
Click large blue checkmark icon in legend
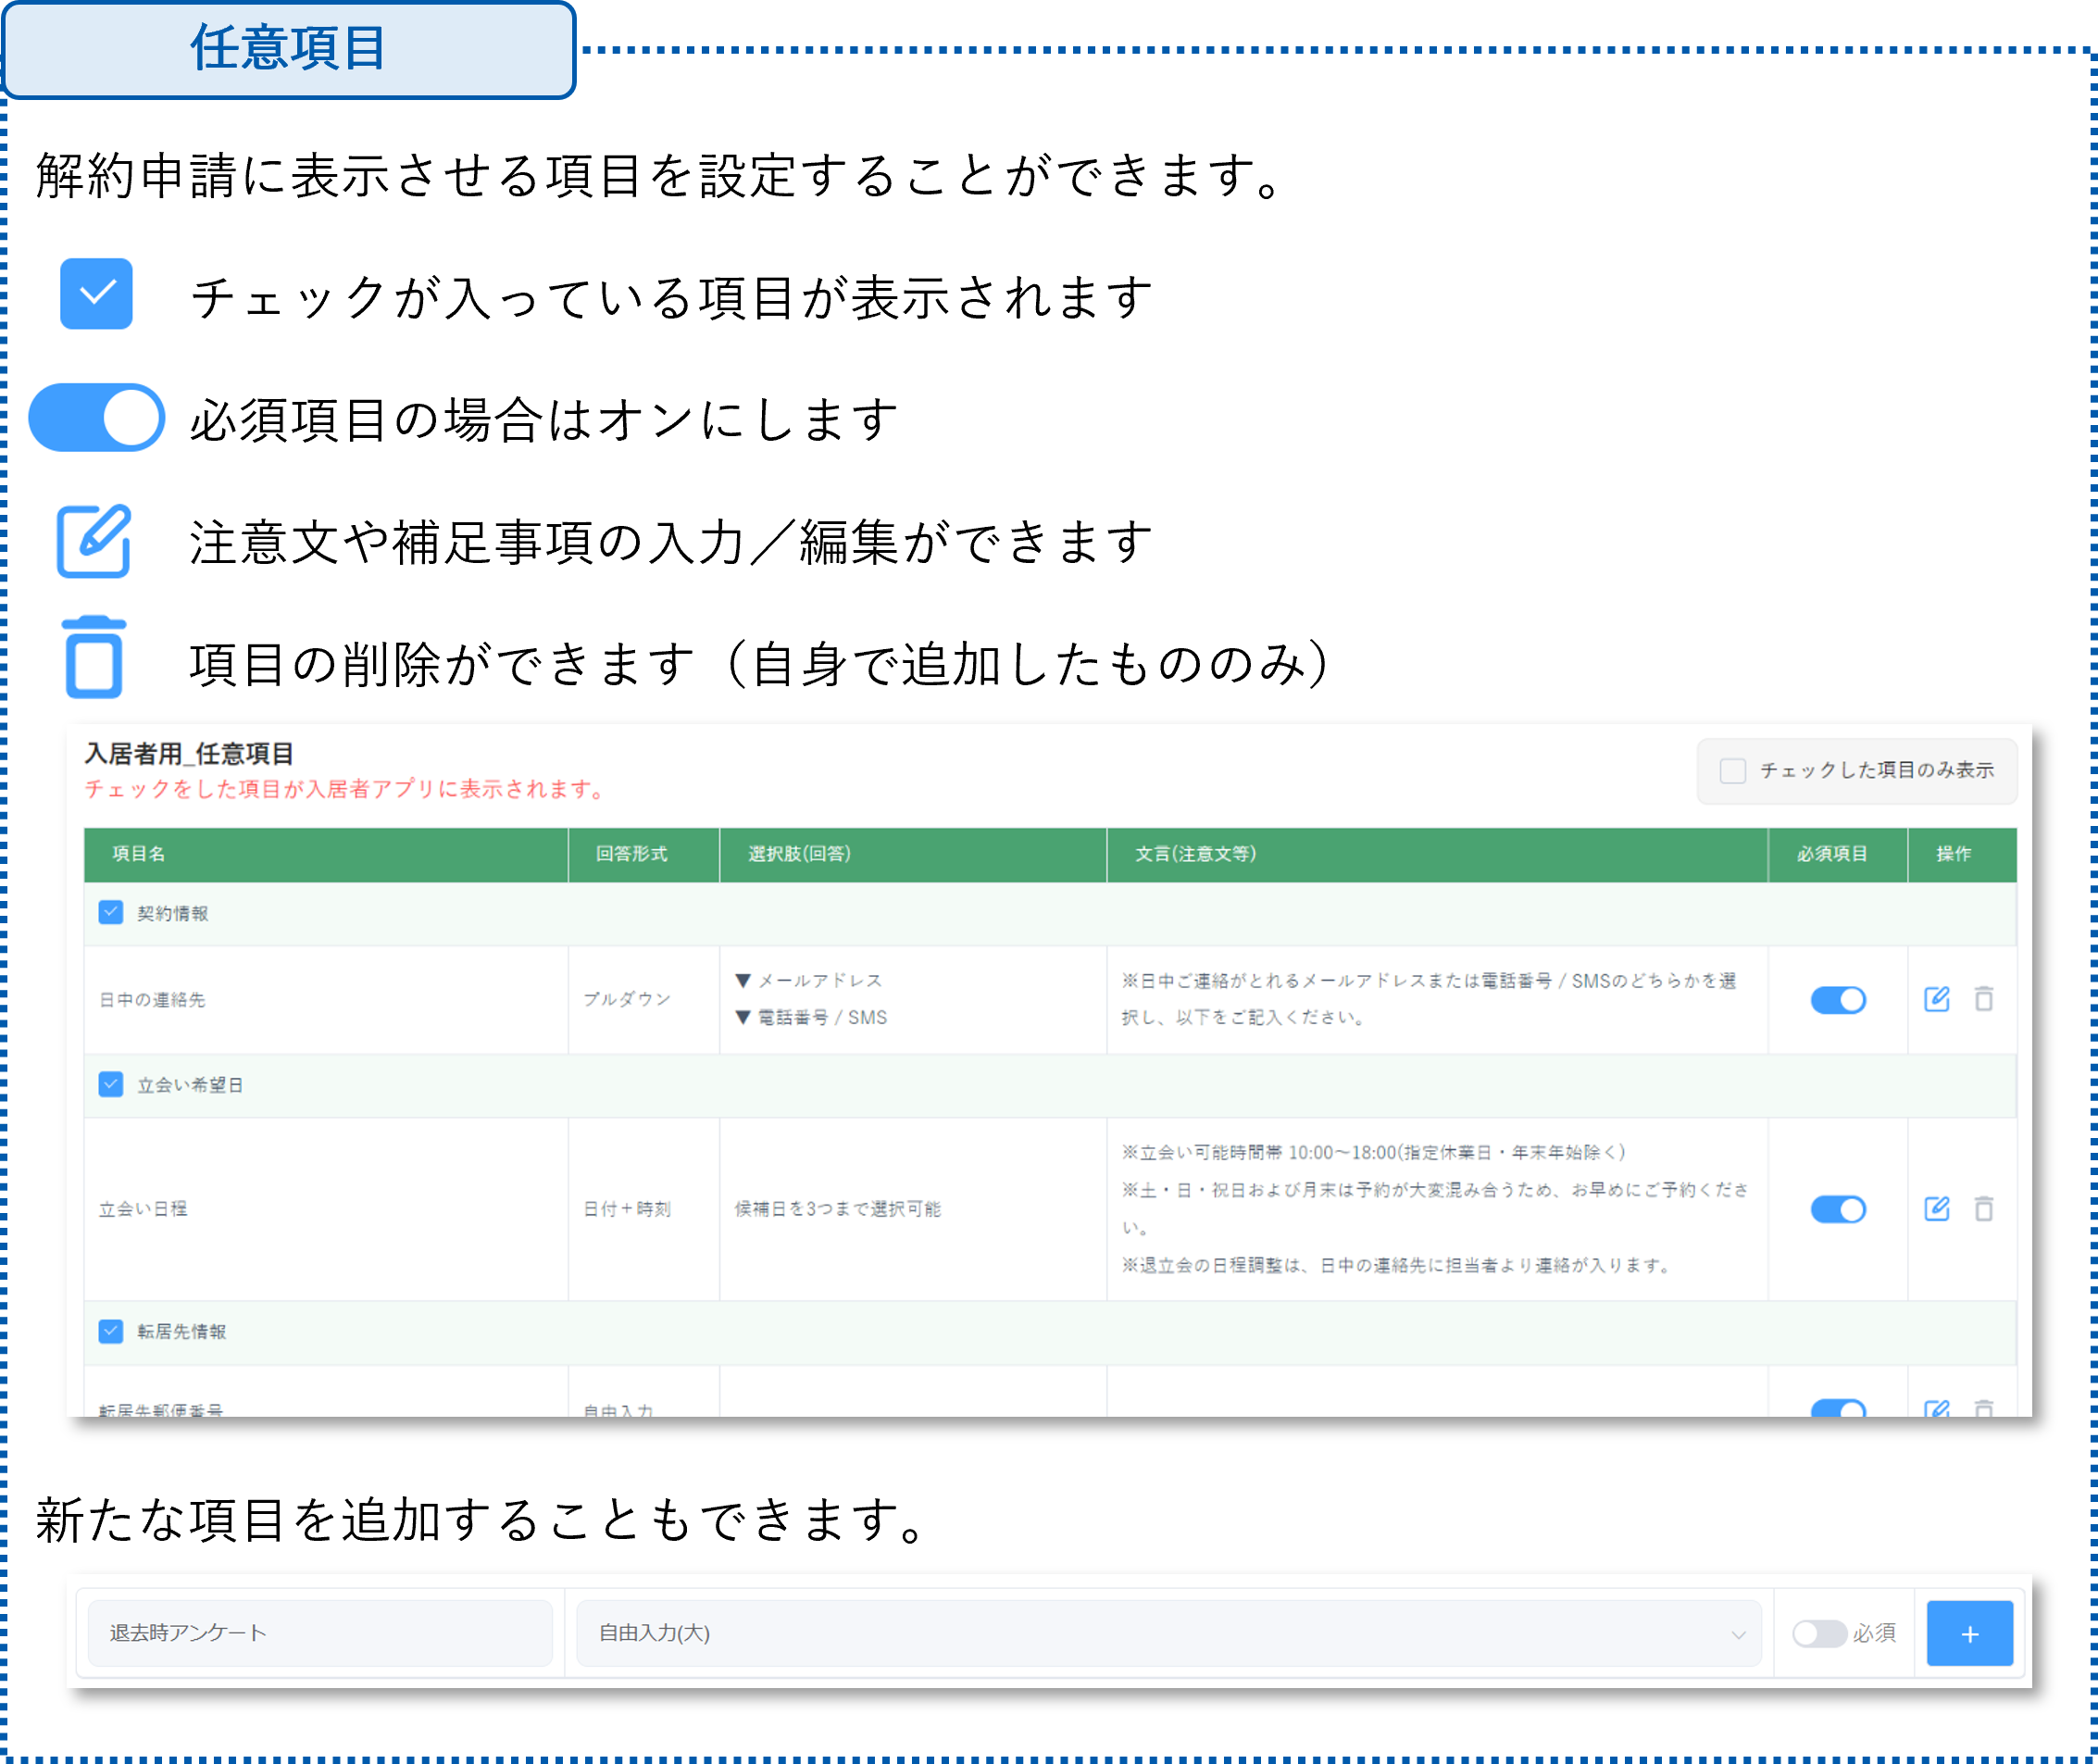(x=96, y=292)
